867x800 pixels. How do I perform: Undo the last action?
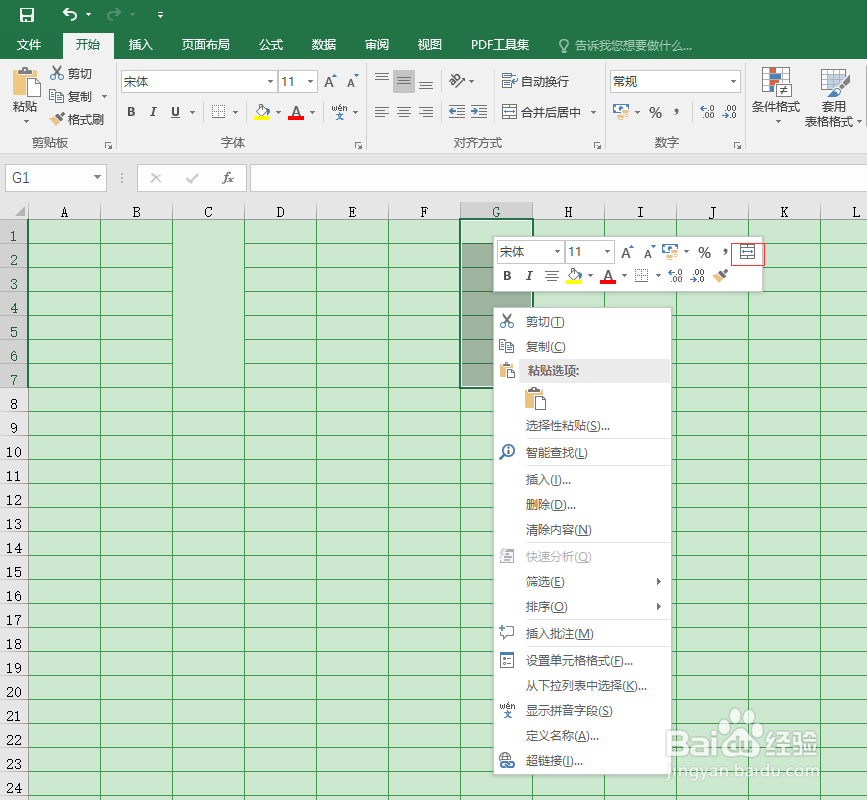(x=70, y=14)
